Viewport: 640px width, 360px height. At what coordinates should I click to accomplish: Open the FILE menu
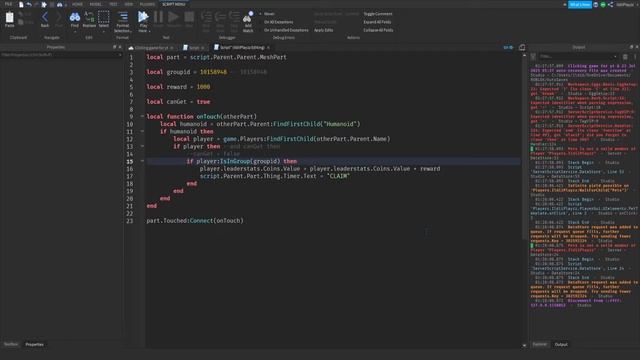click(x=8, y=4)
